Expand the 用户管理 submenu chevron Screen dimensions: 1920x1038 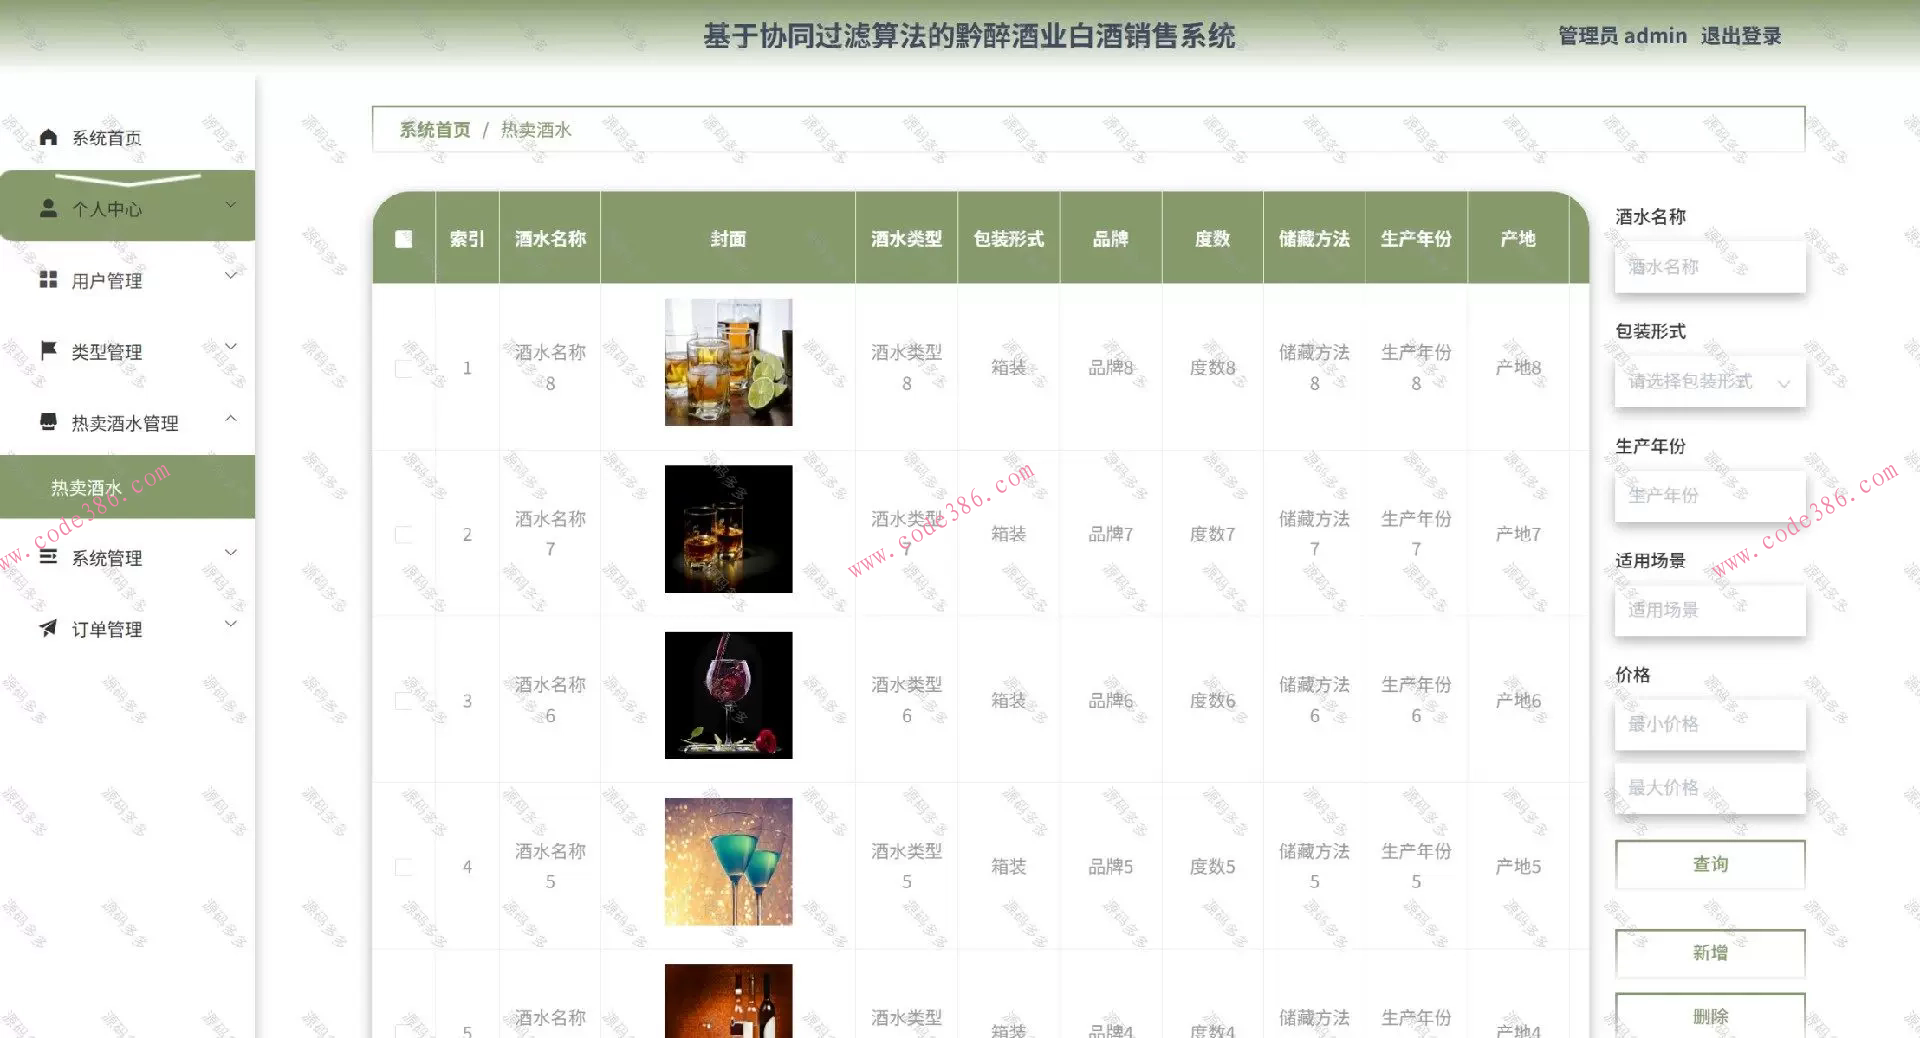(231, 275)
